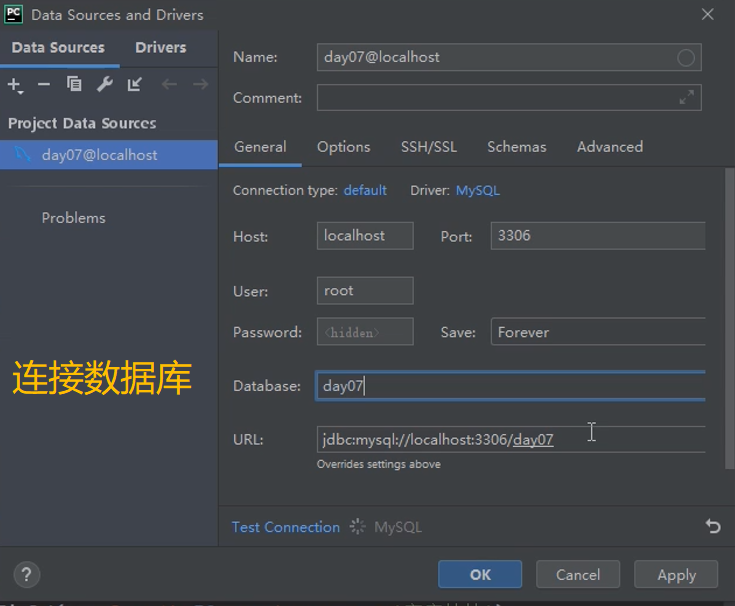Open the Advanced tab

610,147
